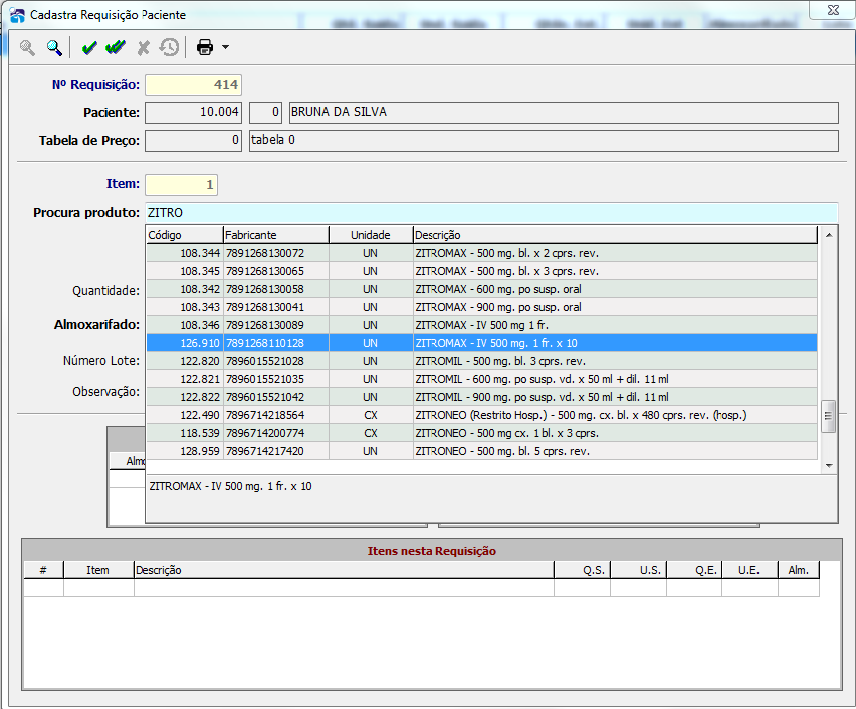This screenshot has height=709, width=856.
Task: Sort by the Fabricante column header
Action: click(x=276, y=235)
